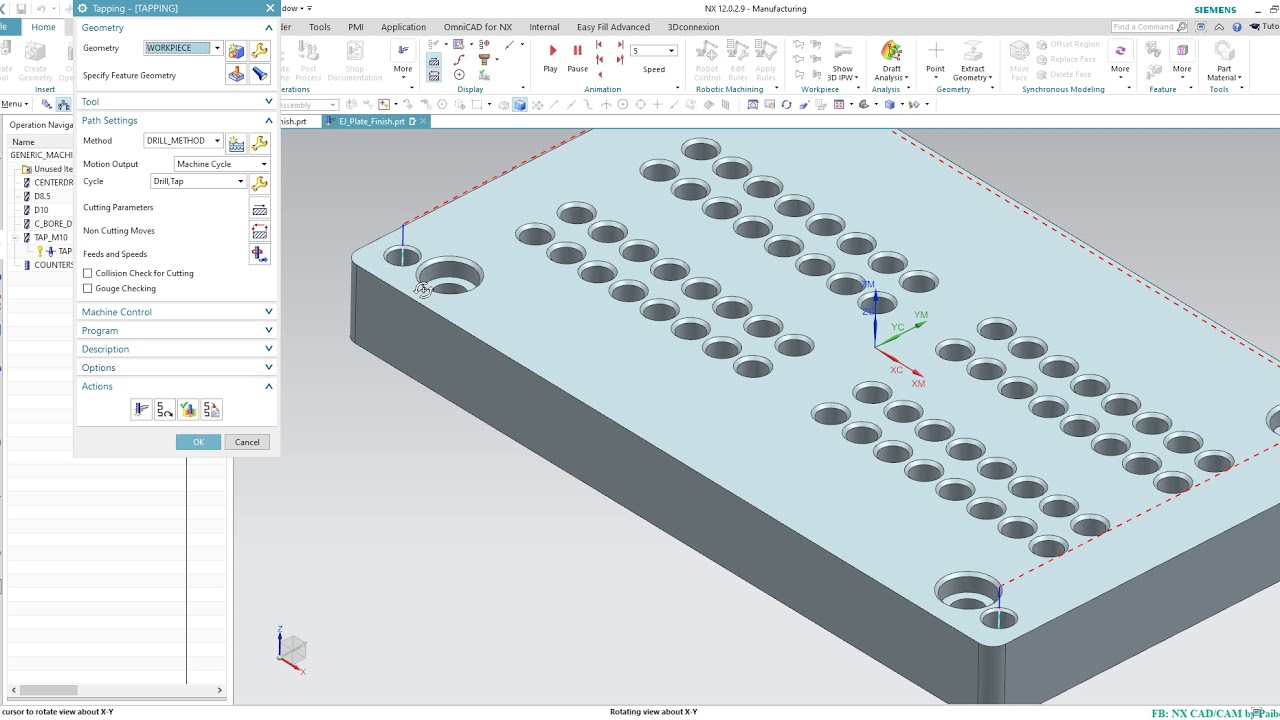Edit DRILL_METHOD with the wrench icon
Screen dimensions: 1280x720
click(260, 143)
